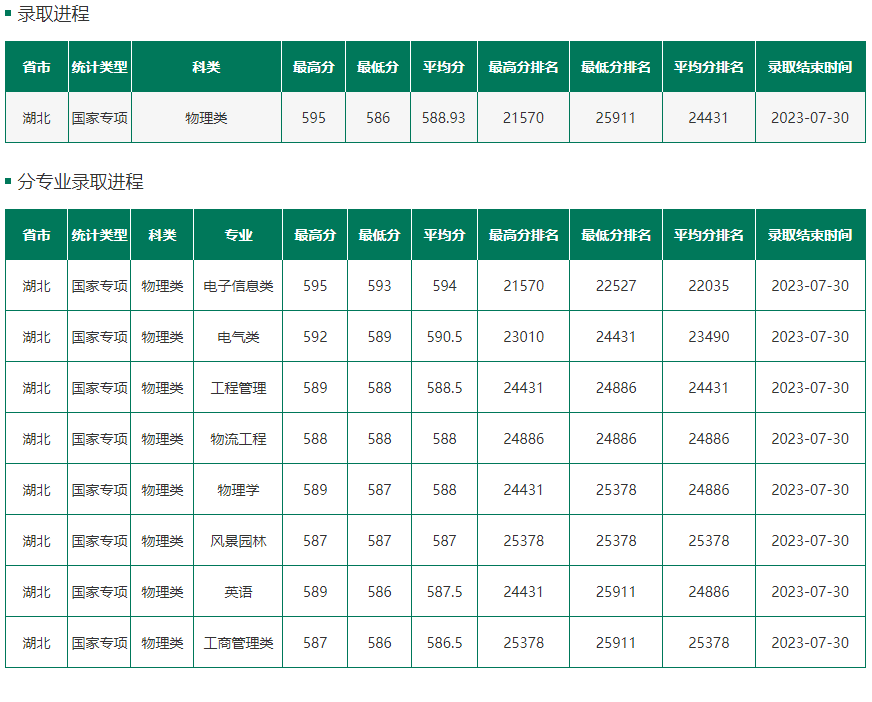Click average score '587' in 风景园林 row
Viewport: 872px width, 702px height.
point(444,541)
